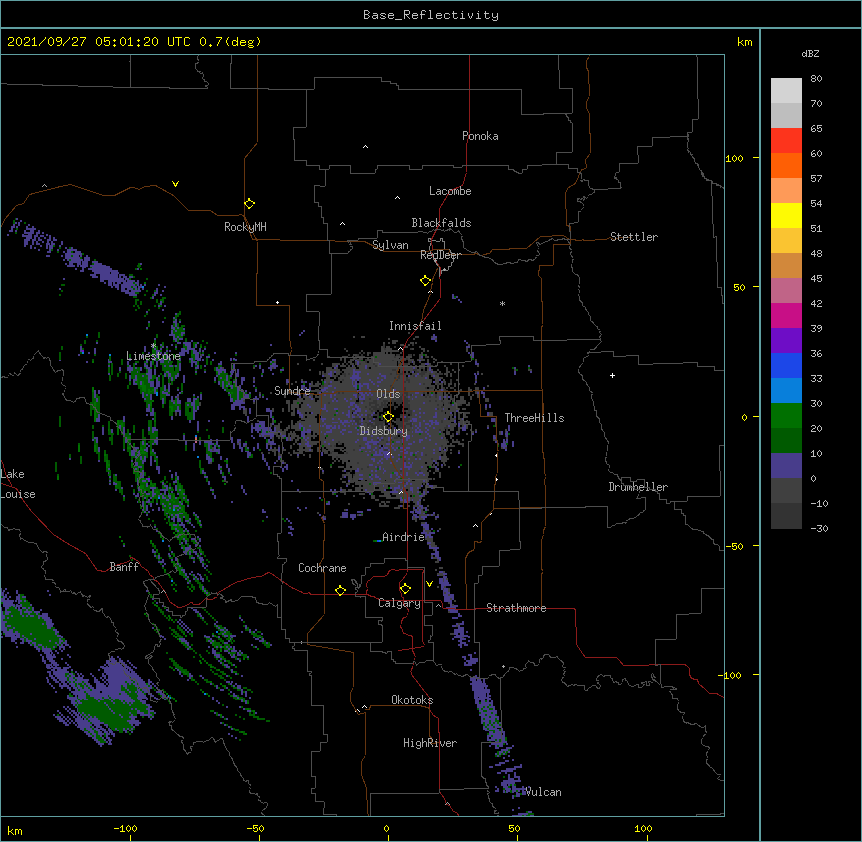Click the Strathmore town label
Viewport: 862px width, 842px height.
tap(516, 608)
